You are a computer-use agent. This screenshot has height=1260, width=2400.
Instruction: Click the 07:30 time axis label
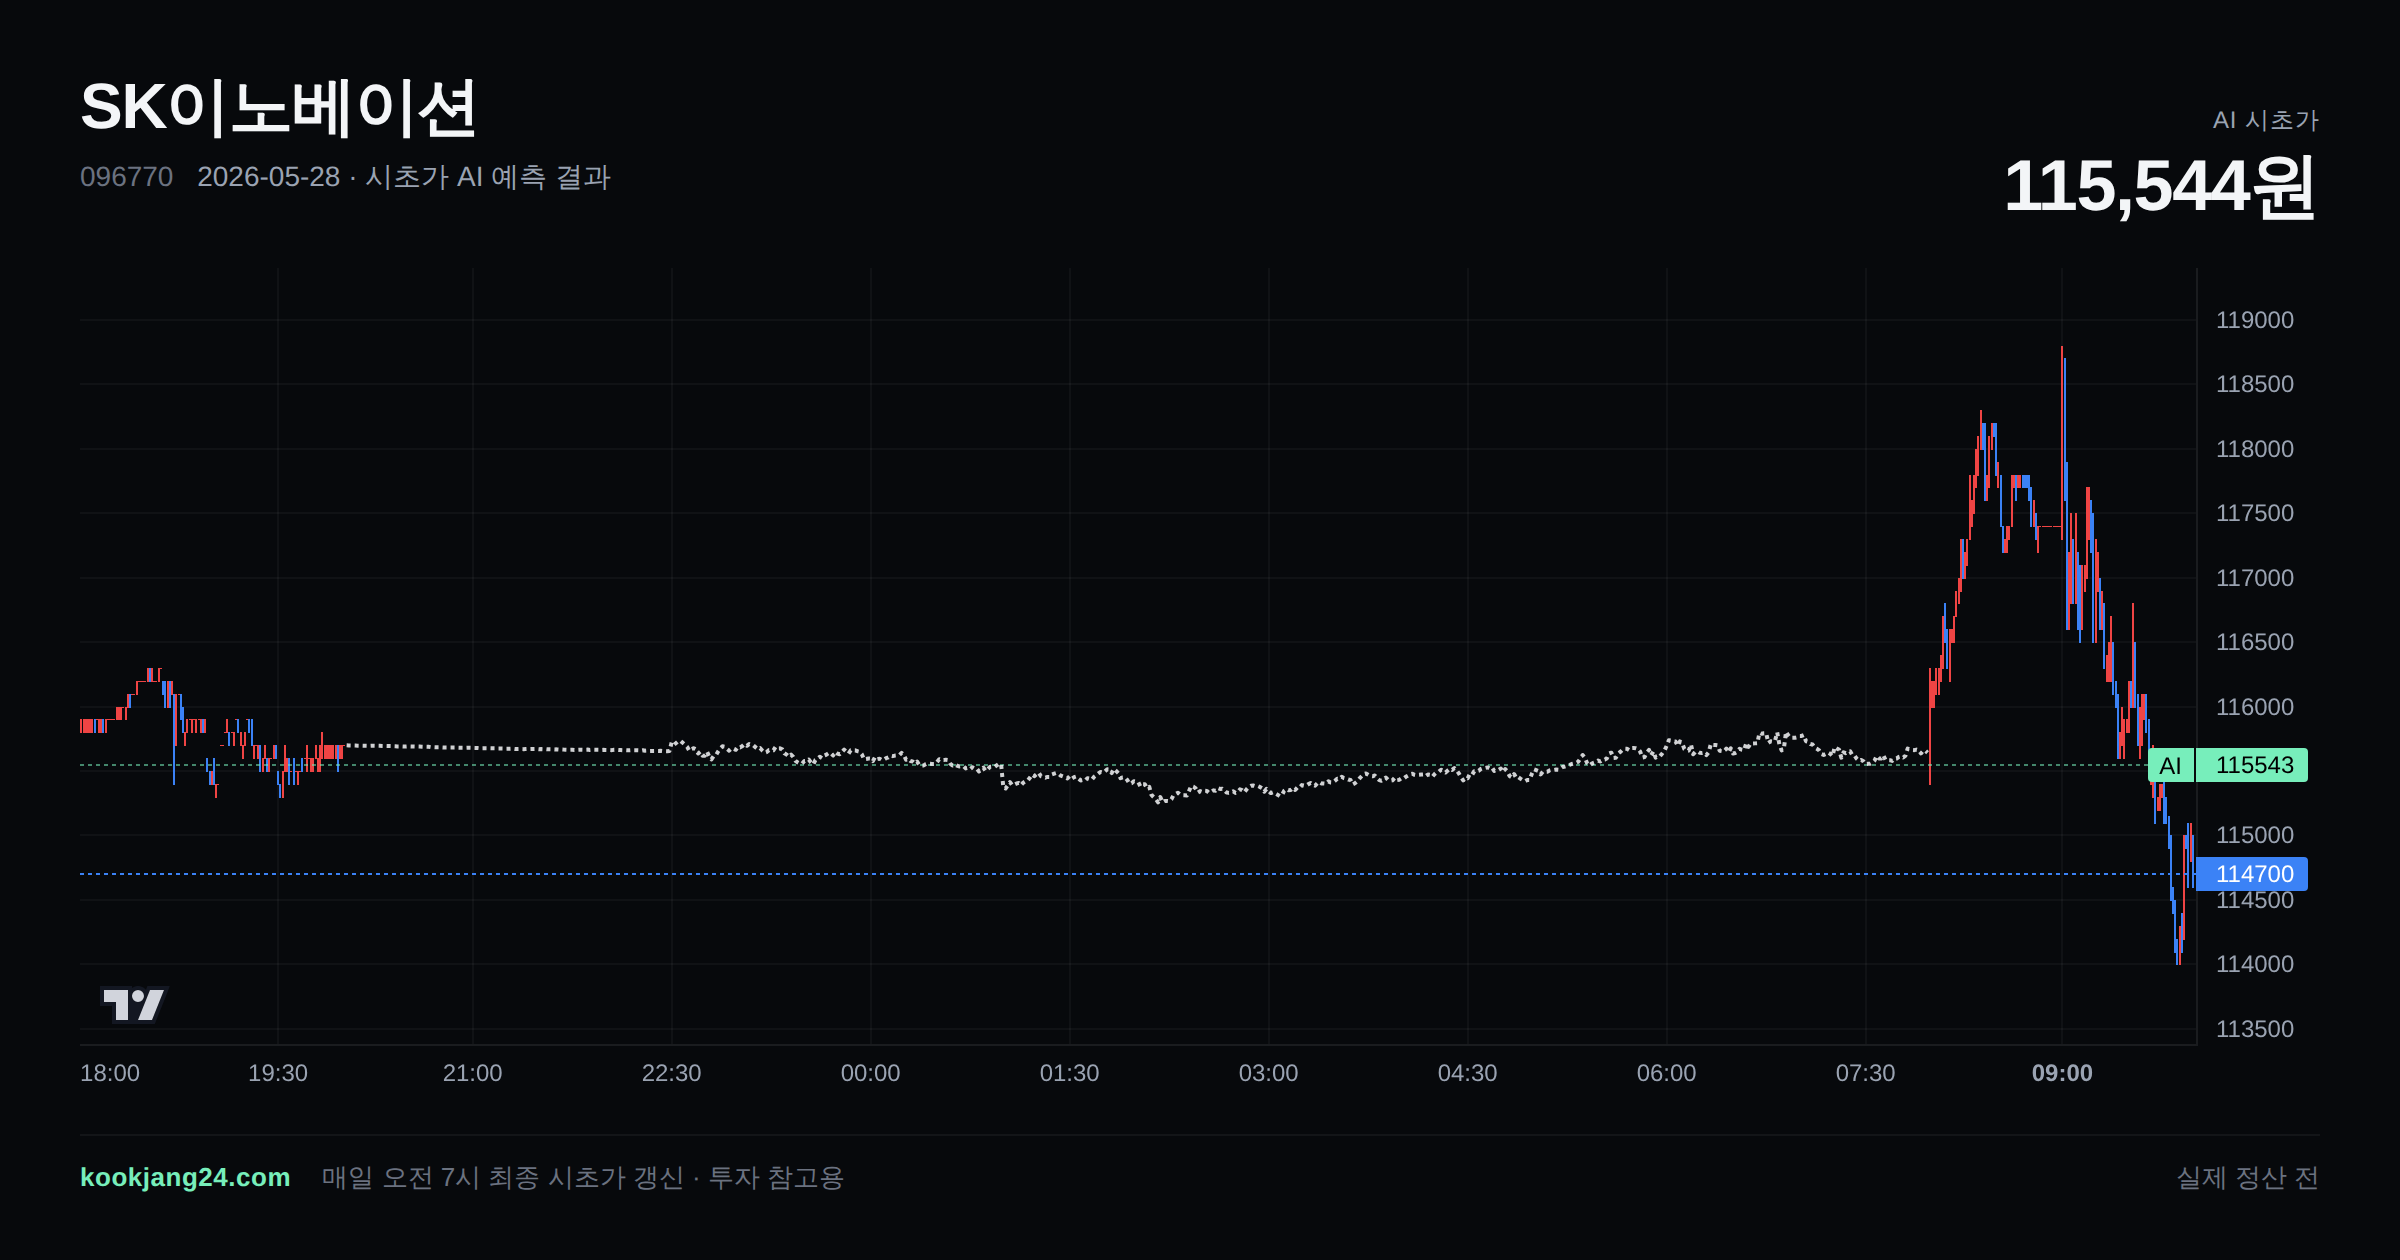pos(1866,1073)
